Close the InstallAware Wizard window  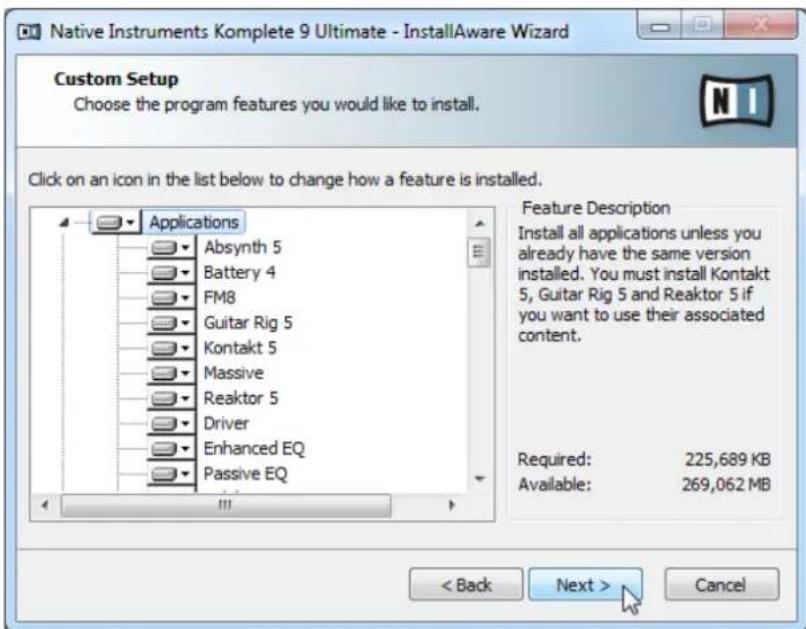pos(761,26)
